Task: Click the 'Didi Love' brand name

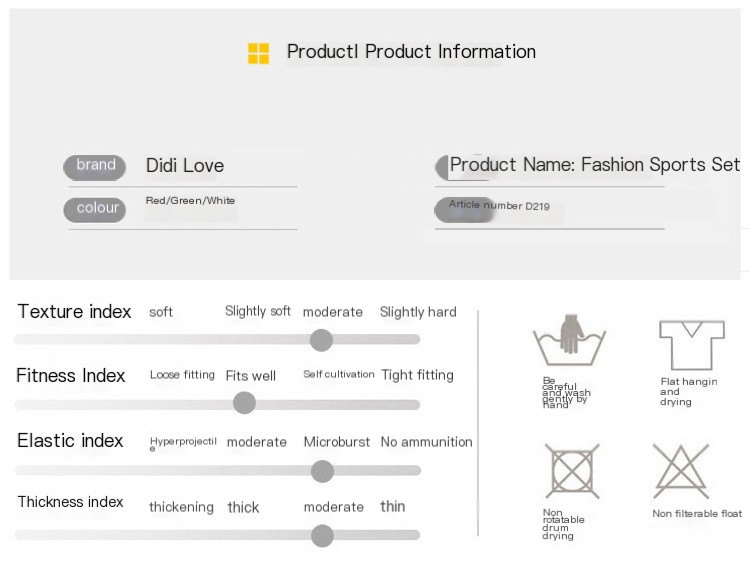Action: [x=185, y=166]
